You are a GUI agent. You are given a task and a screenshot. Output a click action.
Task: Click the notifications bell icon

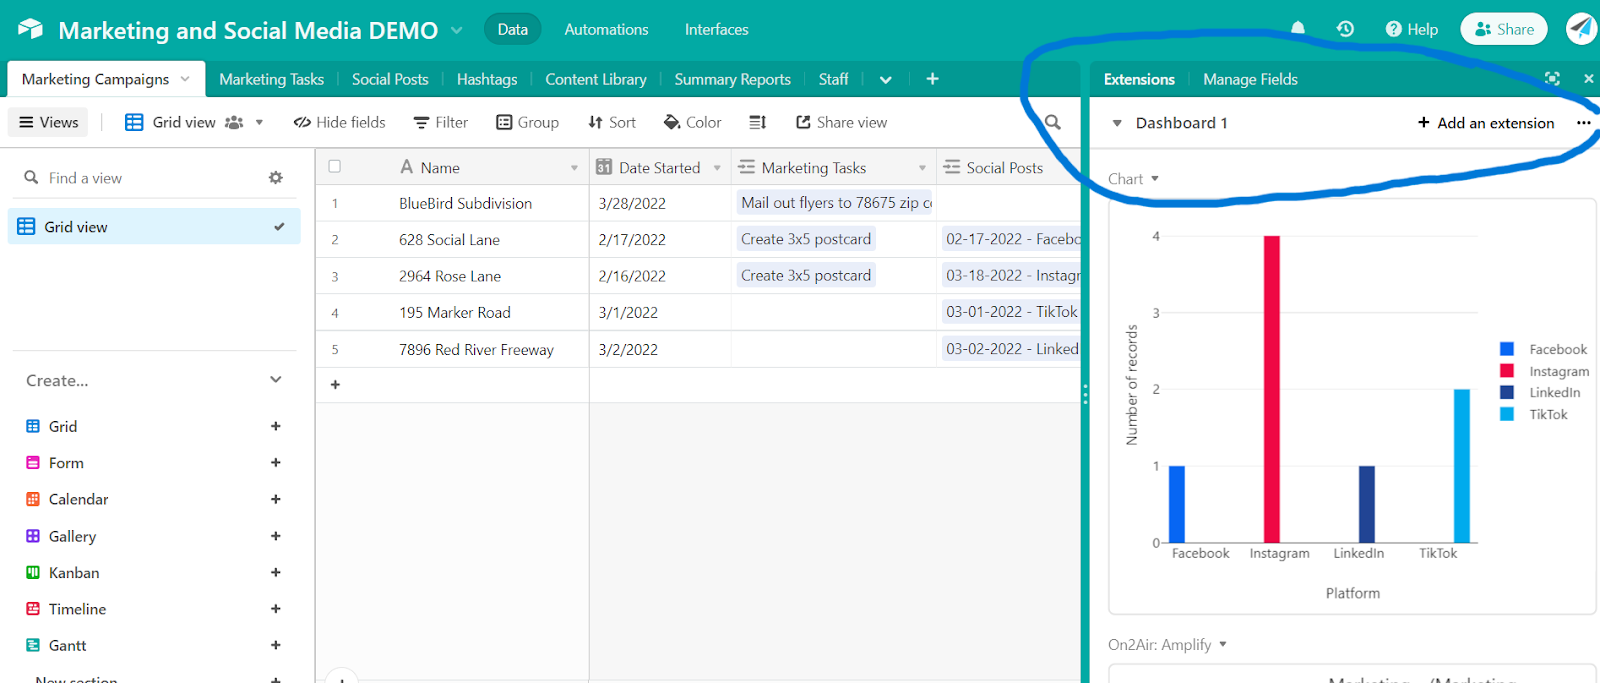[x=1297, y=29]
